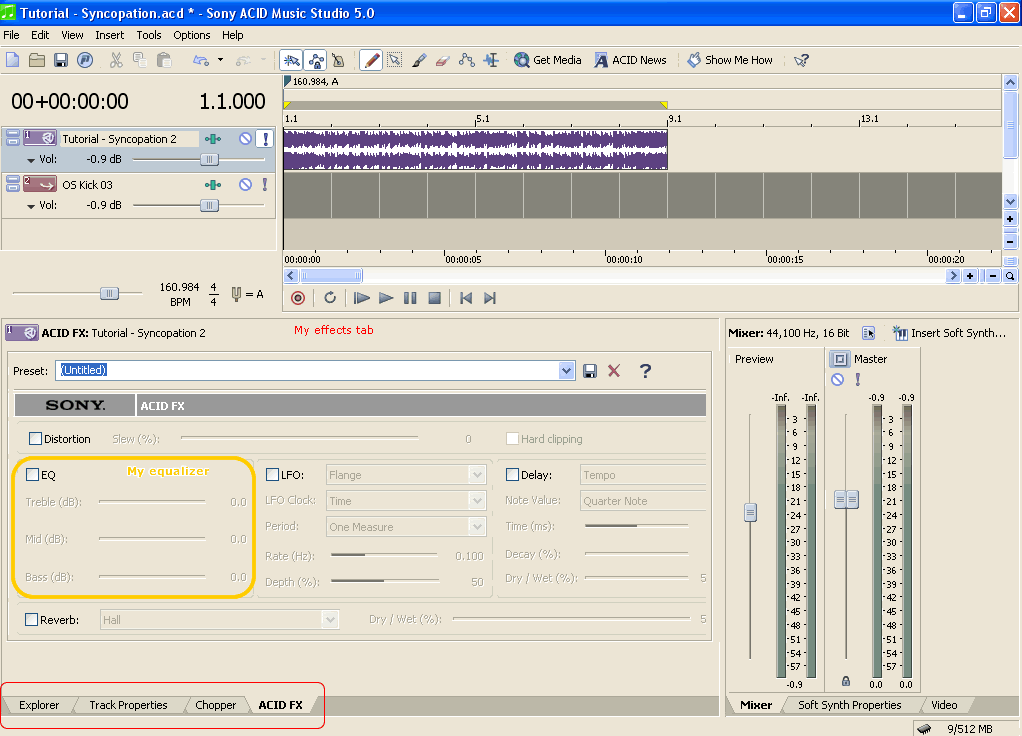Delete the ACID FX preset
Viewport: 1022px width, 736px height.
[x=614, y=371]
